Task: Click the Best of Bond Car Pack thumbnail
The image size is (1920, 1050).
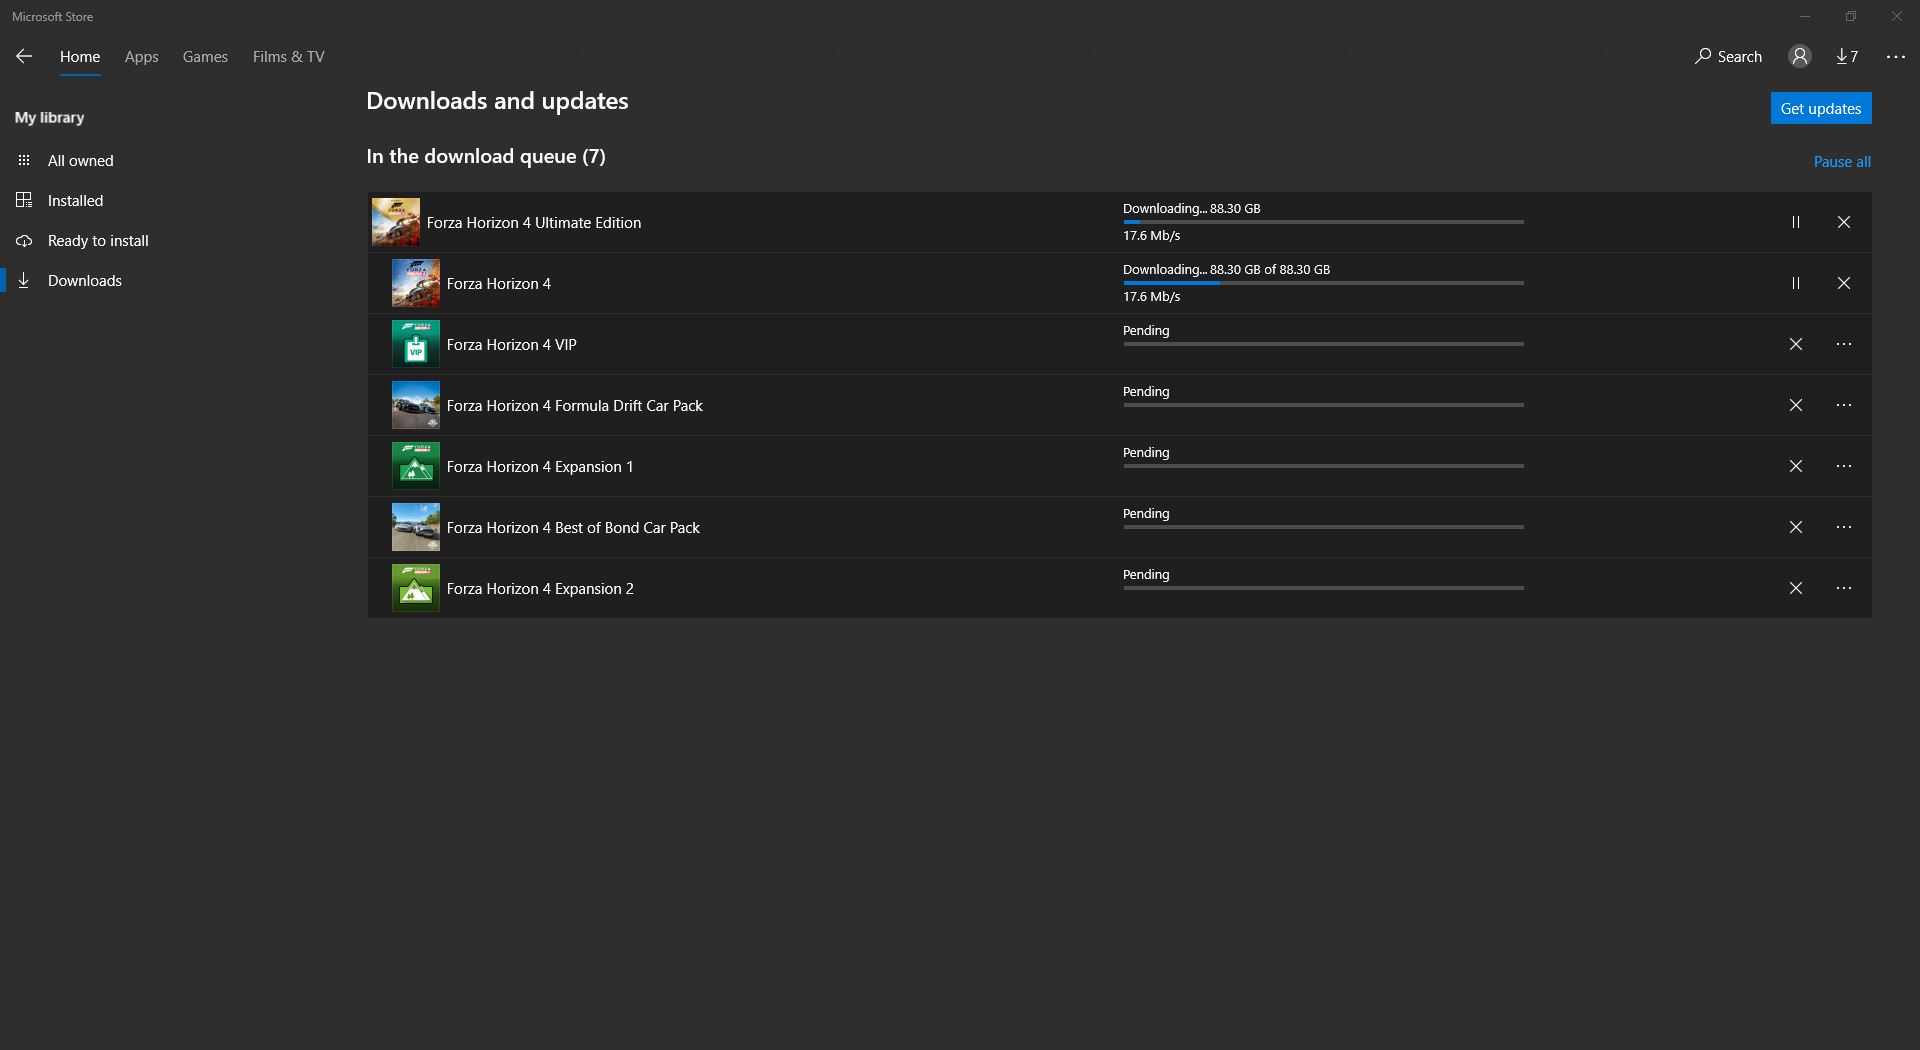Action: pos(416,527)
